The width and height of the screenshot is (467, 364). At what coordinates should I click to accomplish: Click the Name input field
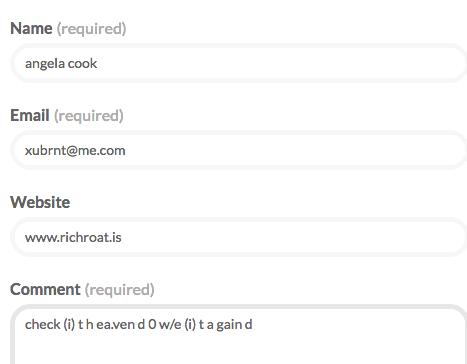(x=239, y=63)
